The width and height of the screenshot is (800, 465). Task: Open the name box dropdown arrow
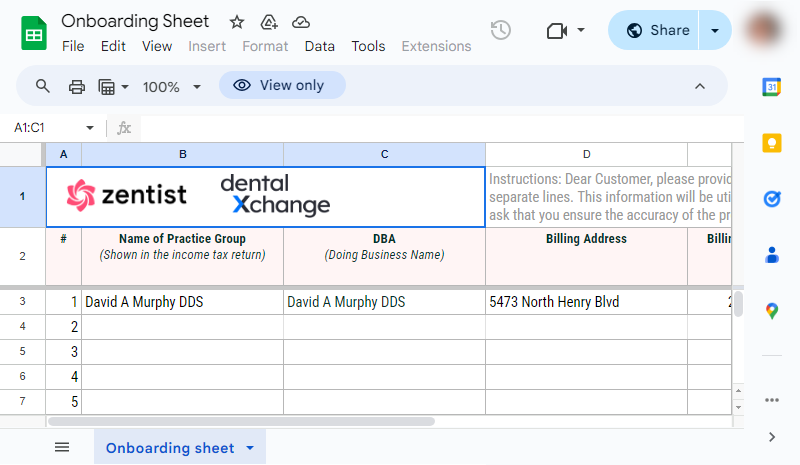pyautogui.click(x=90, y=128)
